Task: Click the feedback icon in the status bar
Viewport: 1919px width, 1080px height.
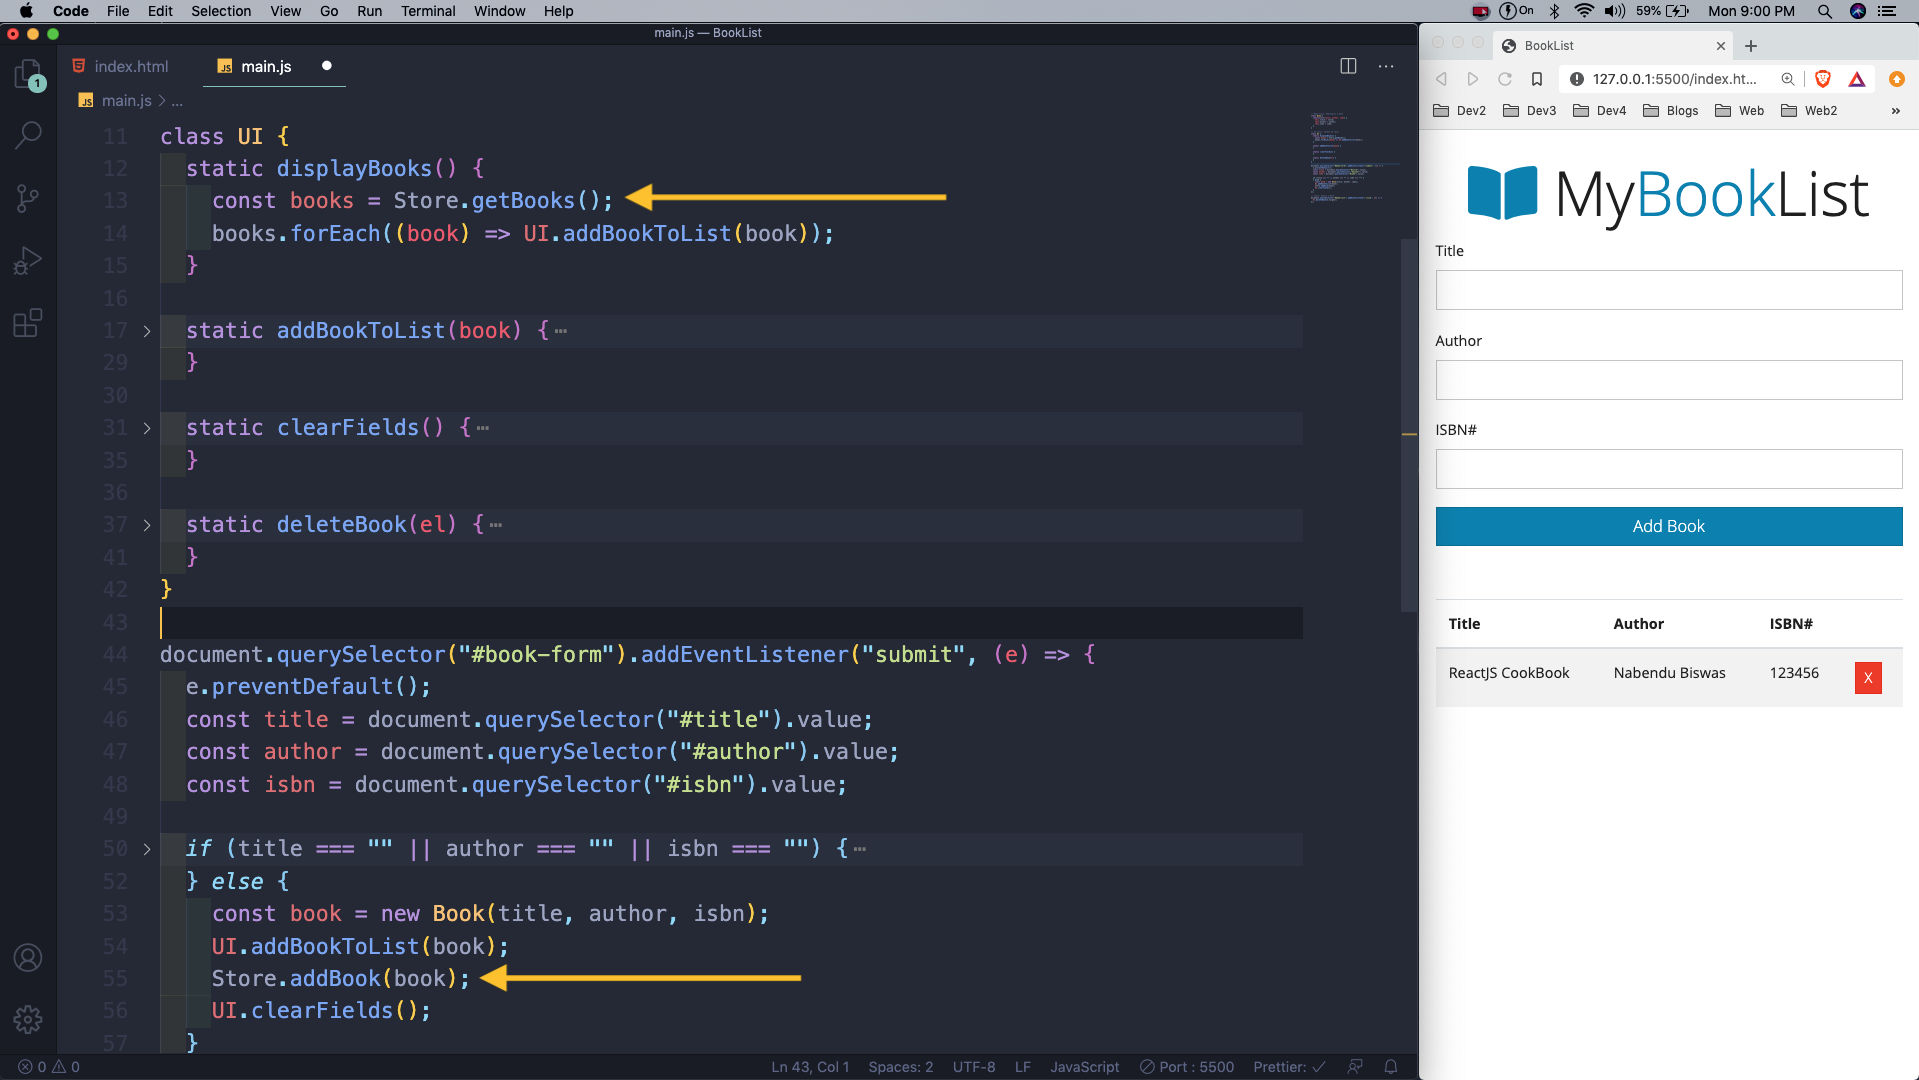Action: pyautogui.click(x=1355, y=1067)
